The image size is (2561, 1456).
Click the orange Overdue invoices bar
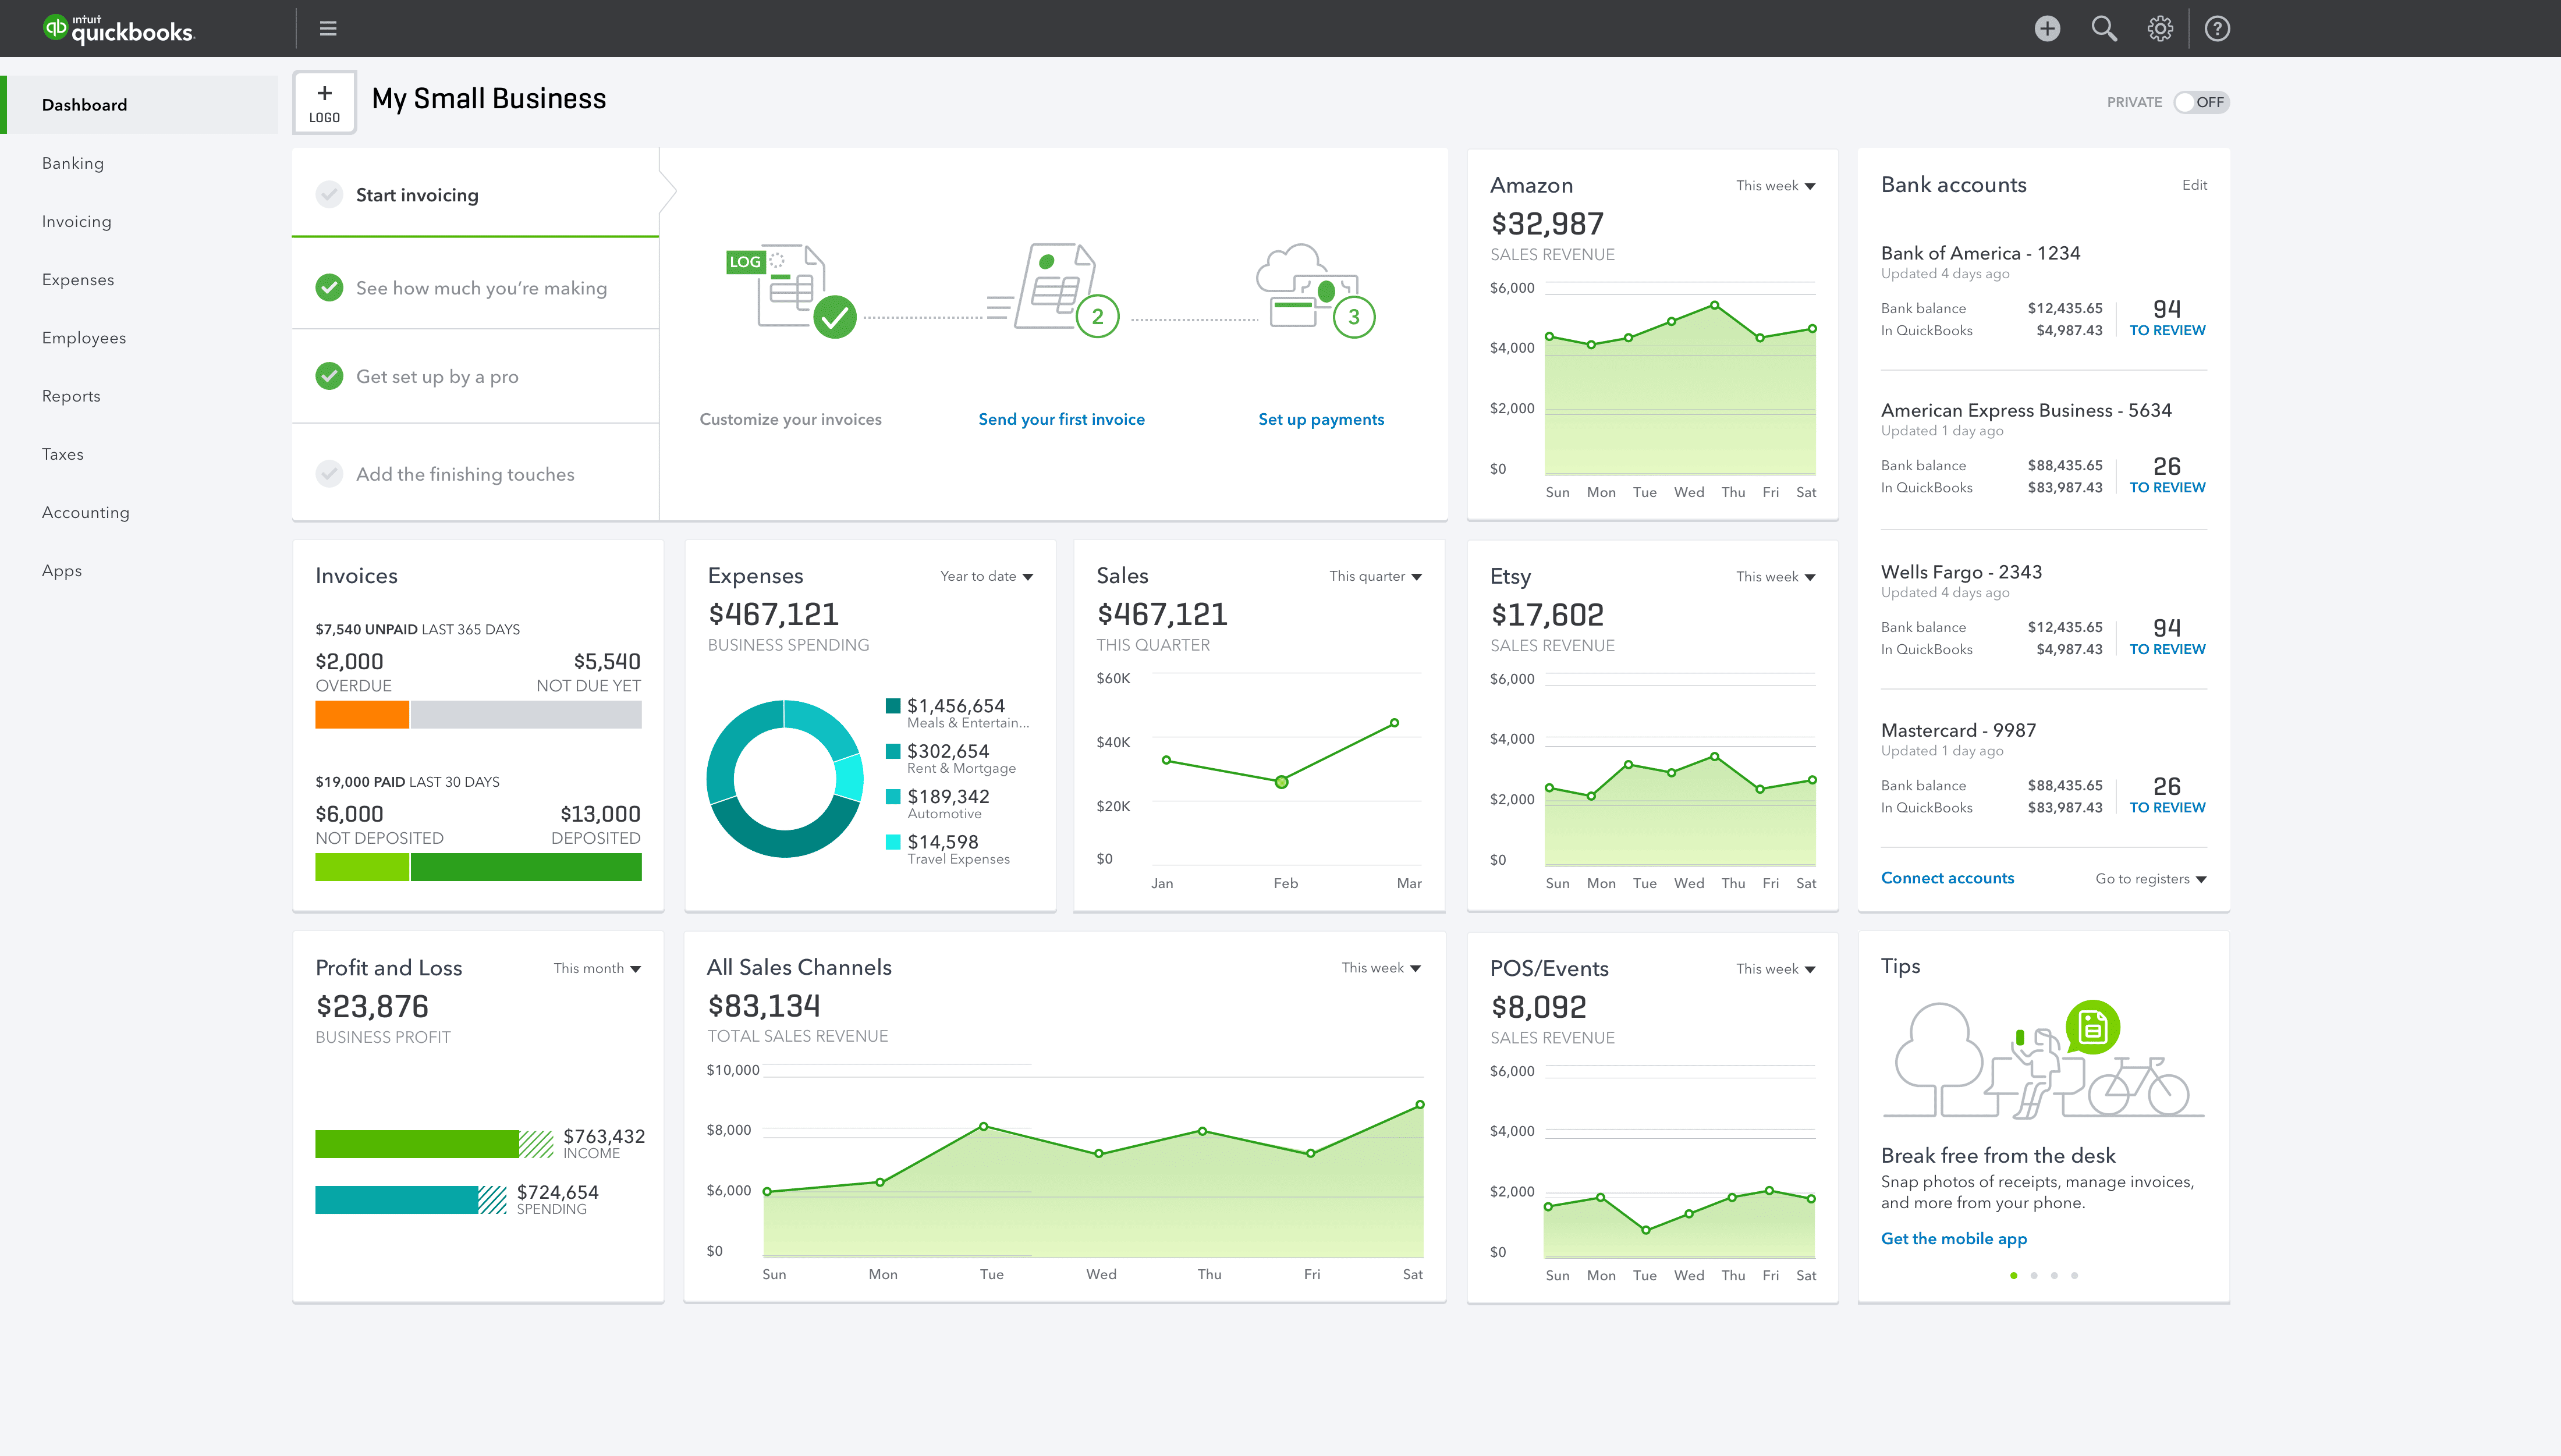[x=362, y=714]
